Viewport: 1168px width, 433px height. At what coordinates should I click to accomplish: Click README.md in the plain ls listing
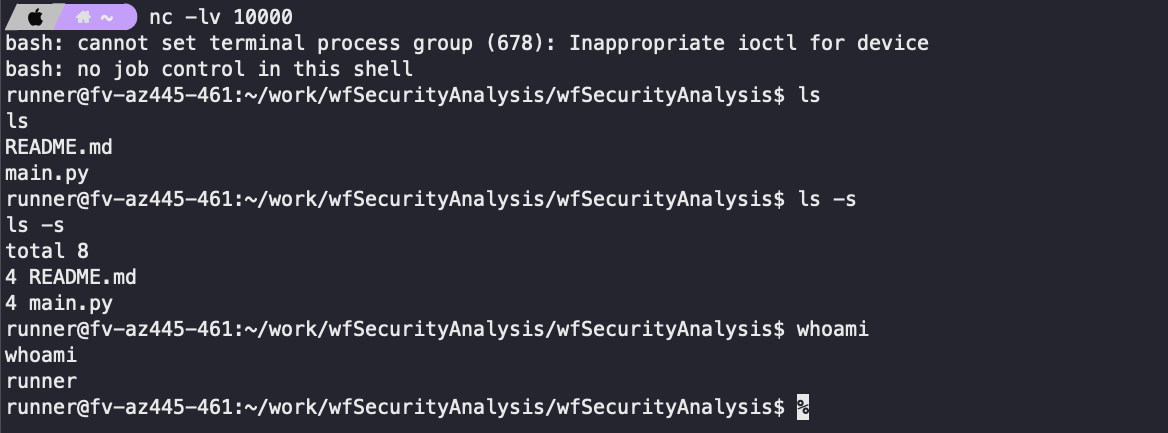click(x=58, y=147)
